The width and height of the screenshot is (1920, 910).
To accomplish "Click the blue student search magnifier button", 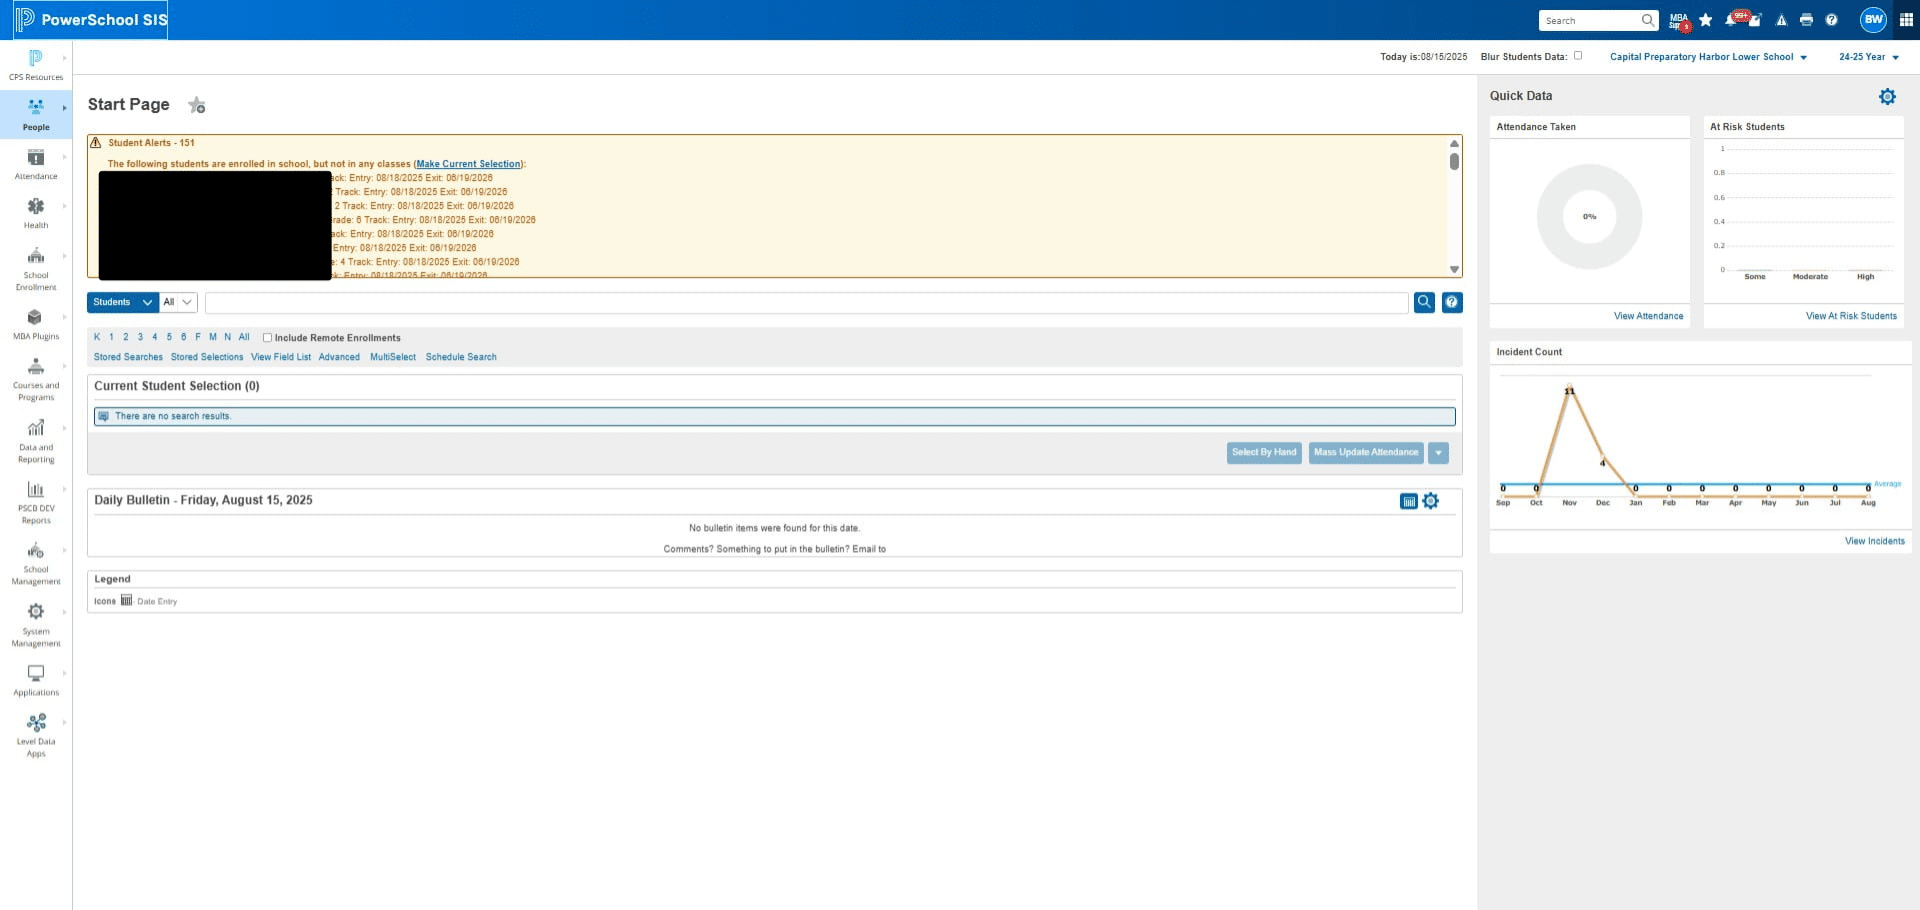I will [x=1424, y=302].
